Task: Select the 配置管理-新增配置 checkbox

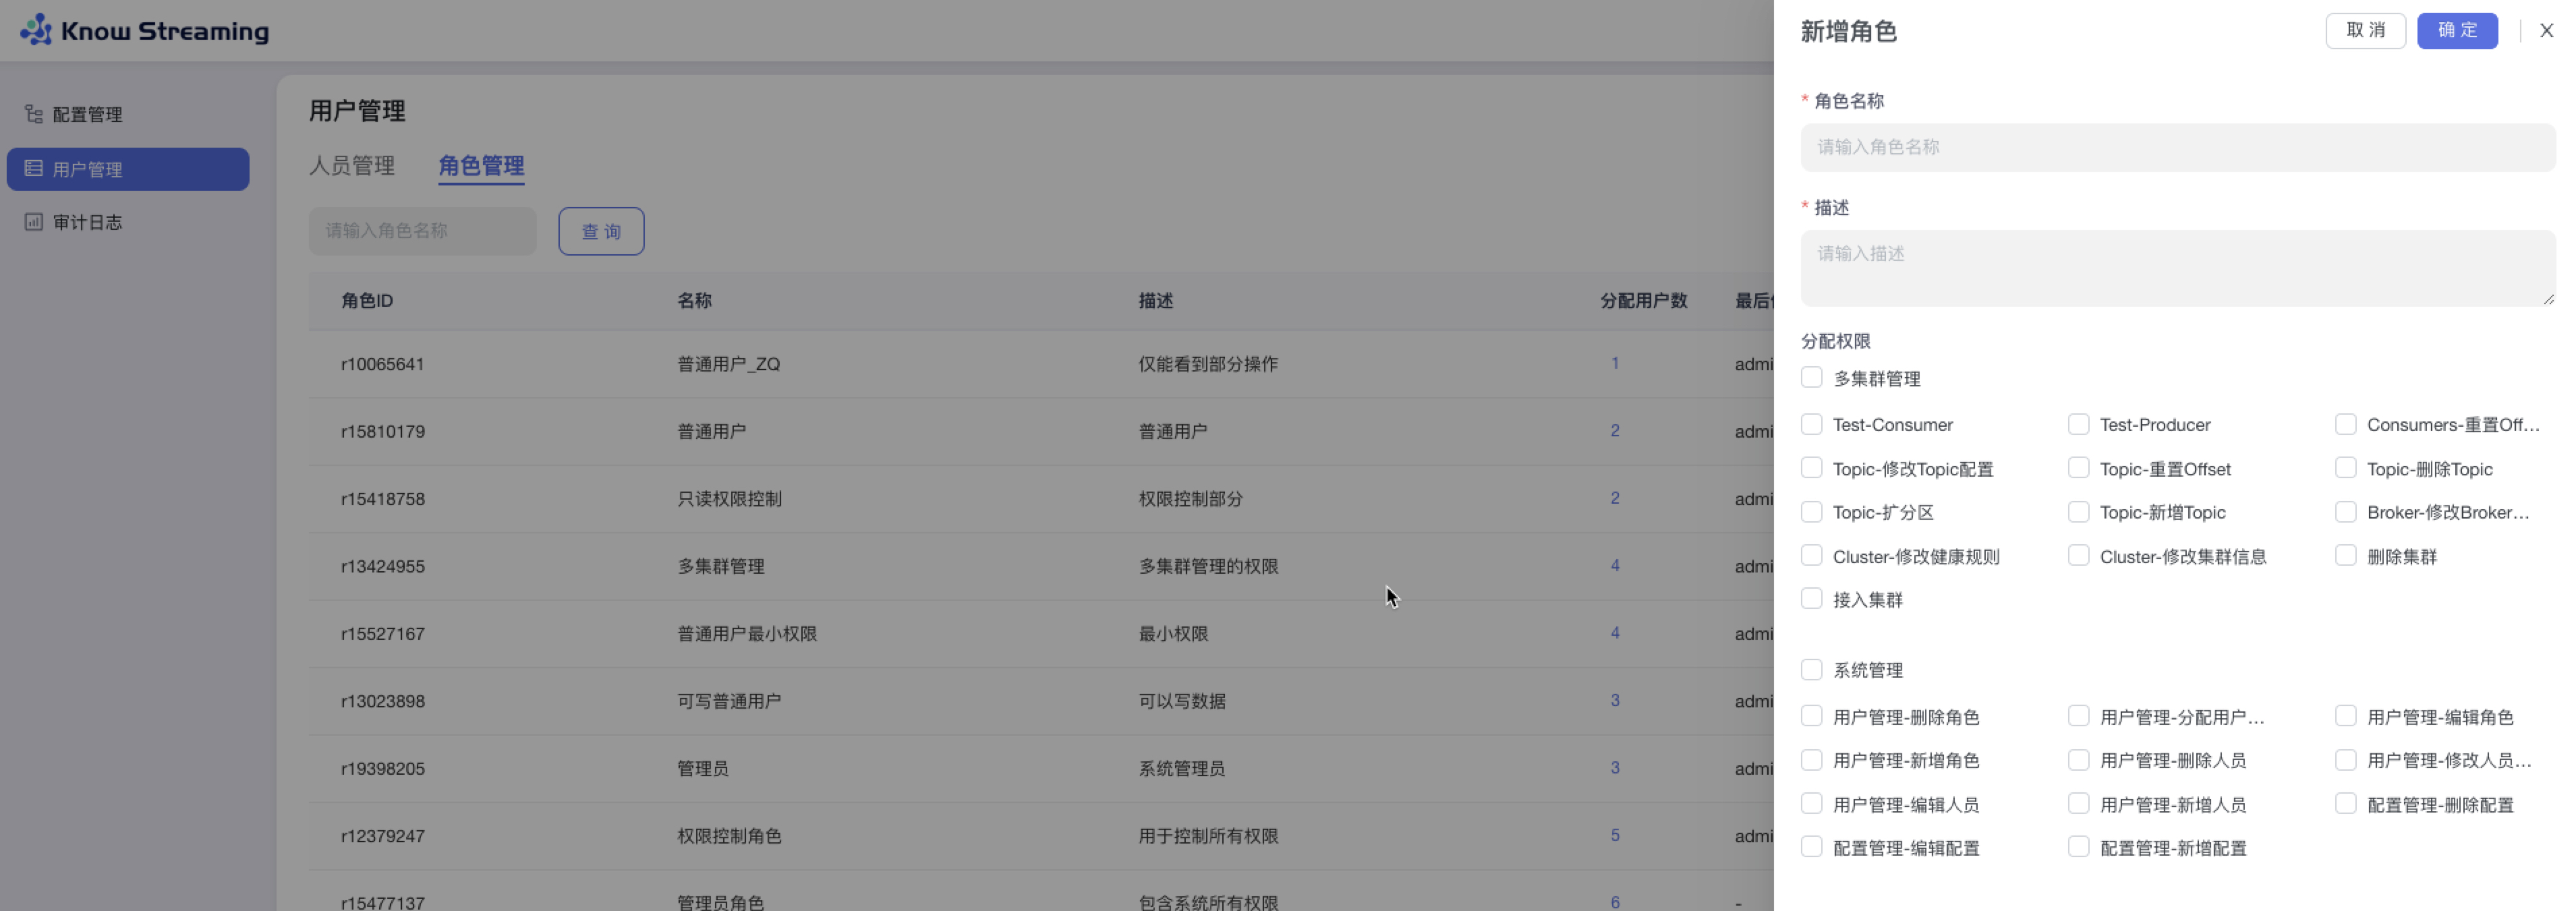Action: coord(2078,847)
